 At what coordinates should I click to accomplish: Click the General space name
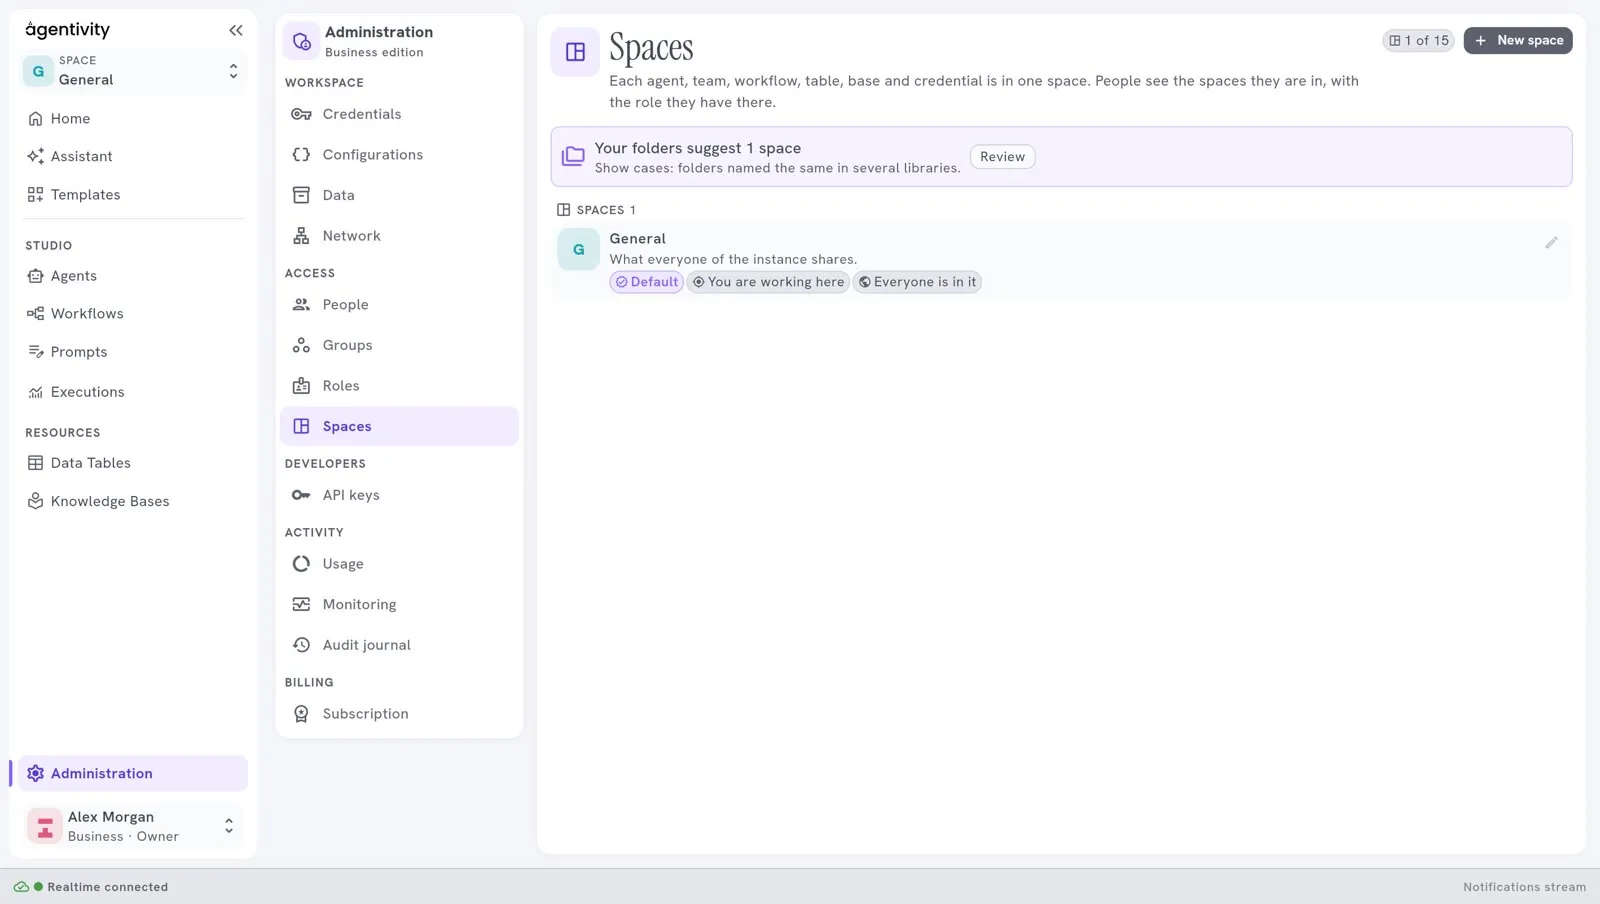click(637, 239)
